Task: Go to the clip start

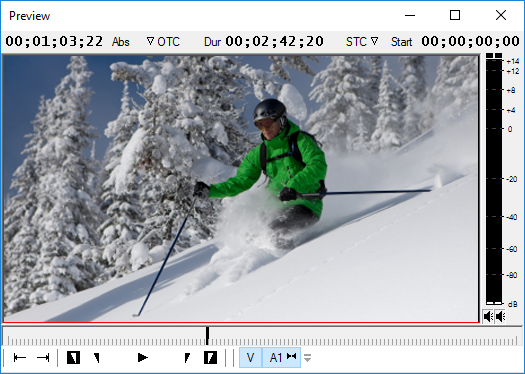Action: [x=20, y=358]
